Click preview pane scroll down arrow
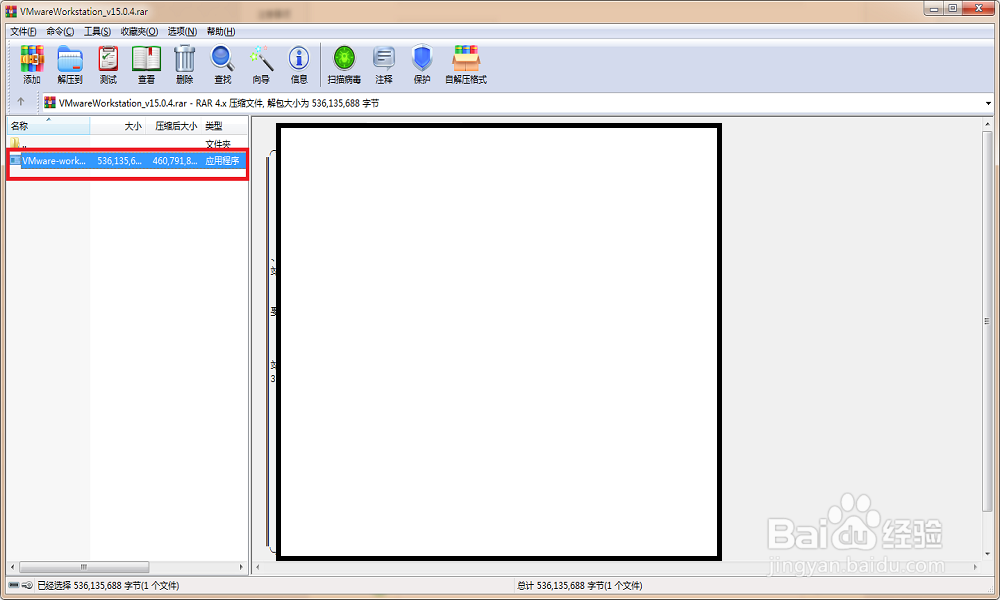Screen dimensions: 1000x600 point(987,554)
